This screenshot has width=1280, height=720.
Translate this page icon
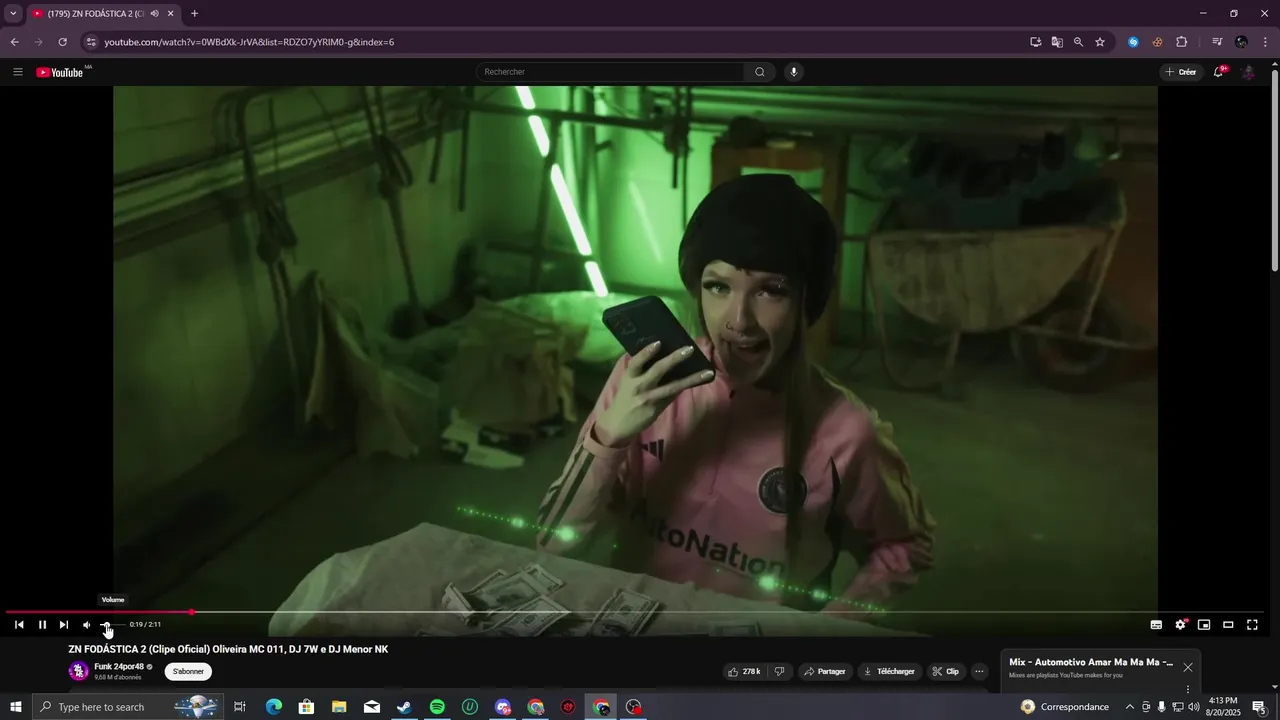1057,42
